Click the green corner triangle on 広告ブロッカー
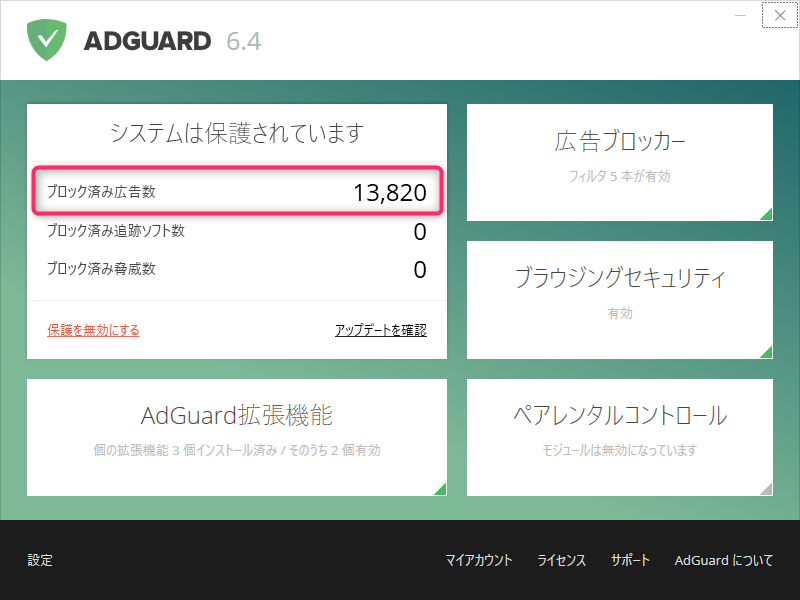This screenshot has height=600, width=800. [766, 213]
